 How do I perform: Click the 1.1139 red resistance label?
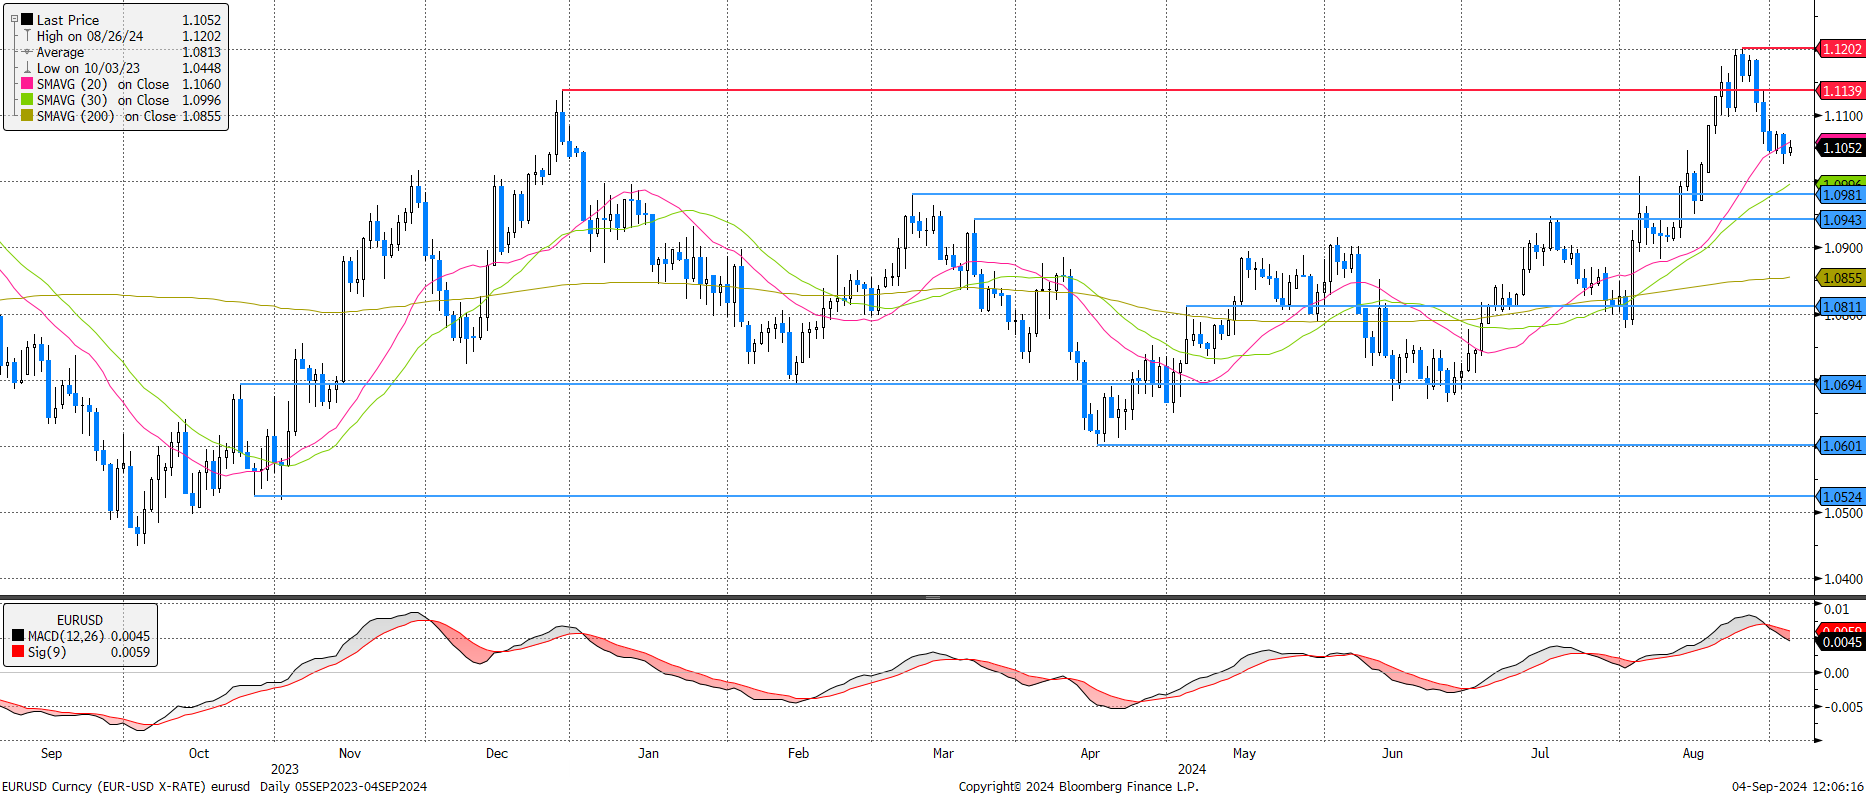point(1841,91)
